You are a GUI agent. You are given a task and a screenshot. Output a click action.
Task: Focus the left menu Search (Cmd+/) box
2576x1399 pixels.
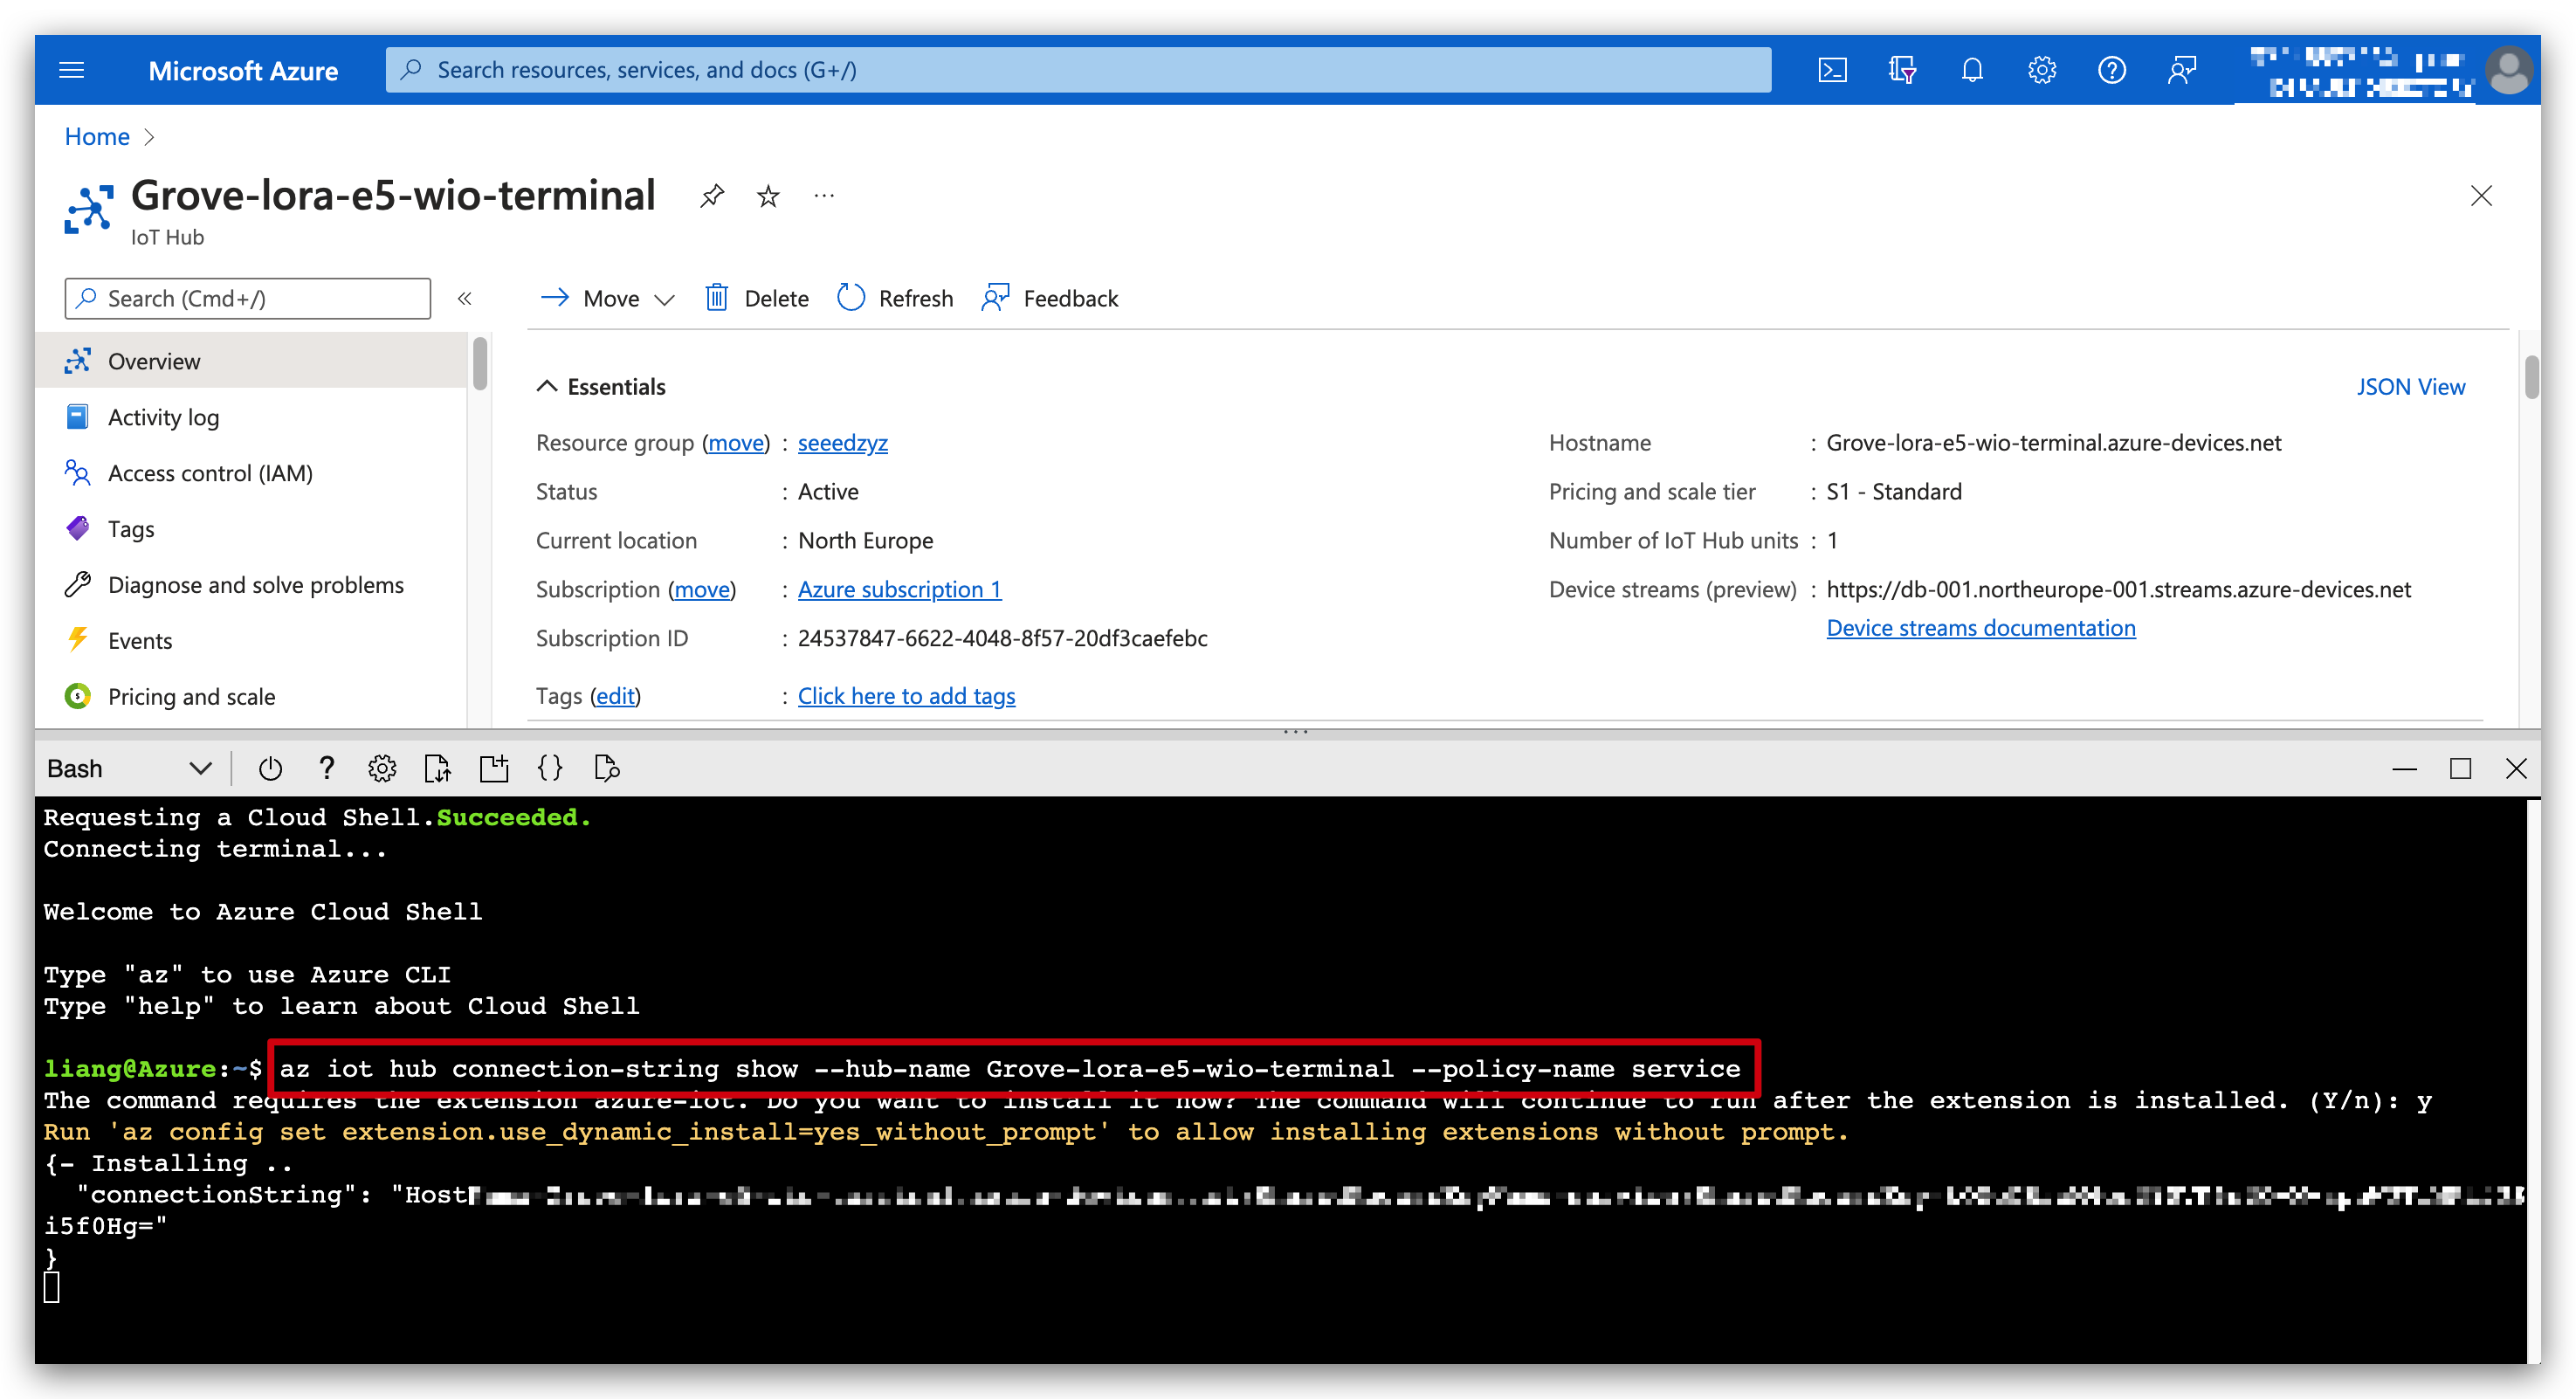247,298
